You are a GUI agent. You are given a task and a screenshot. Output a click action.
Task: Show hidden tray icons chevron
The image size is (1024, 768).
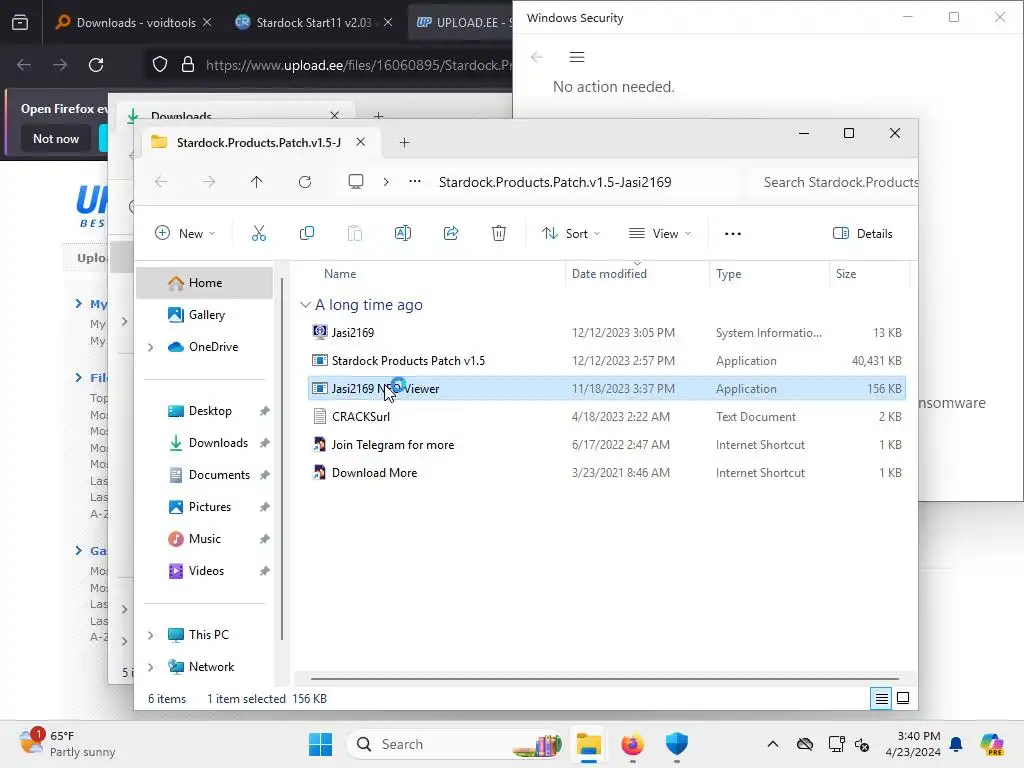[773, 744]
